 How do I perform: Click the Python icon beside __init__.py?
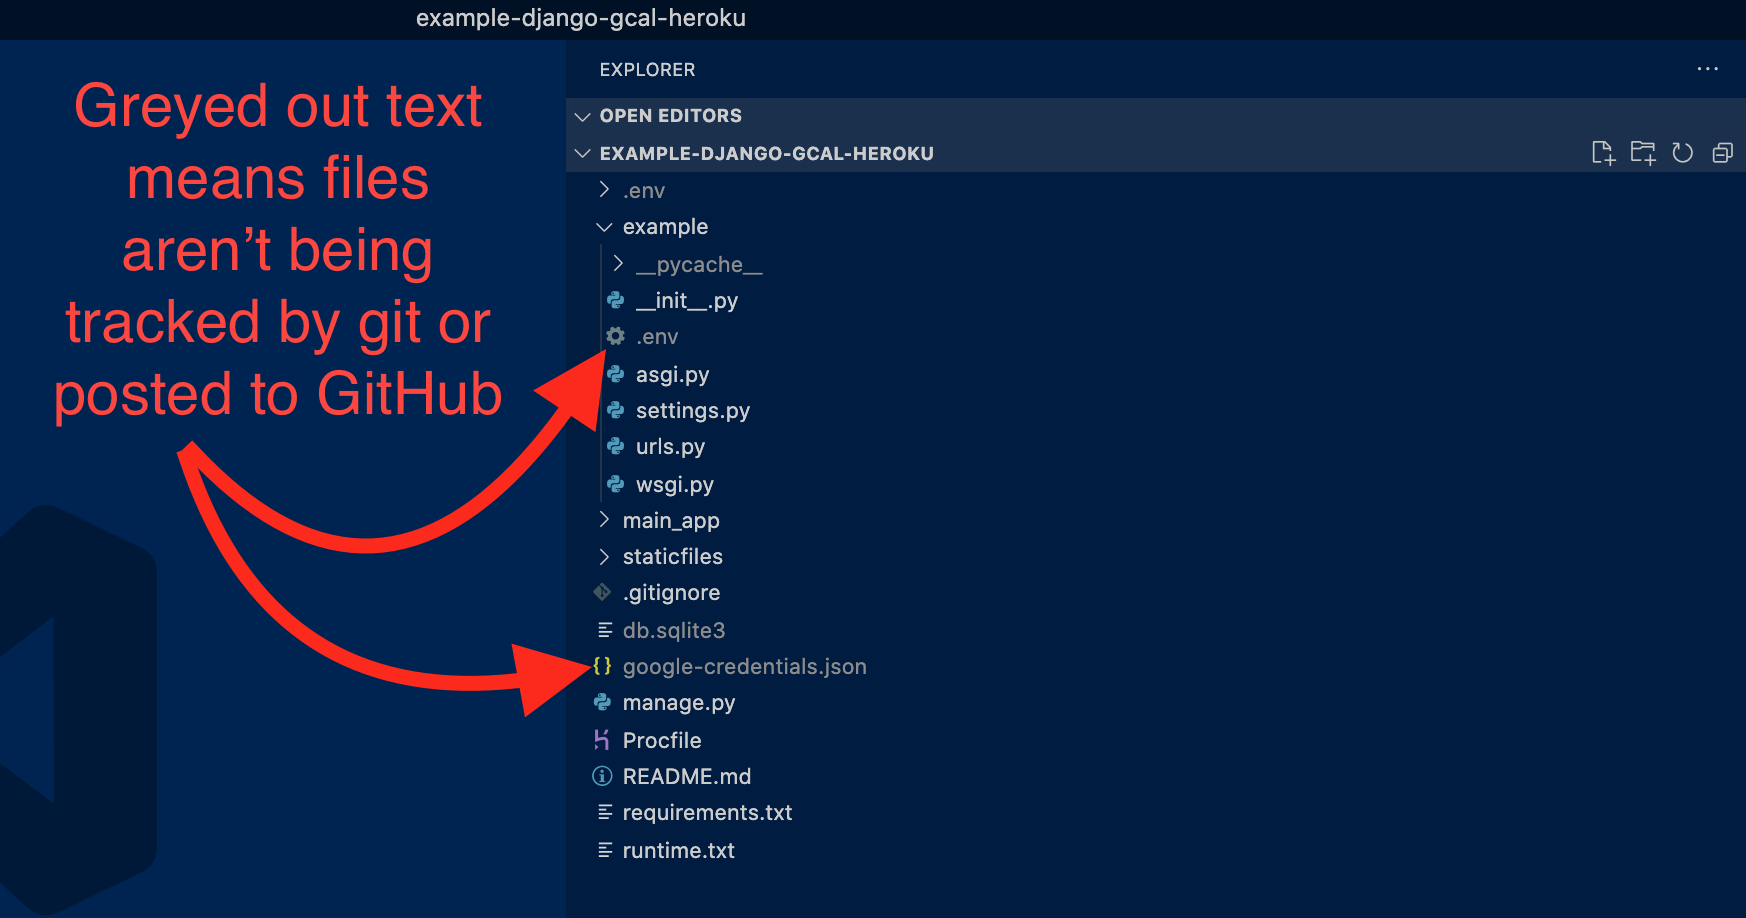click(616, 301)
